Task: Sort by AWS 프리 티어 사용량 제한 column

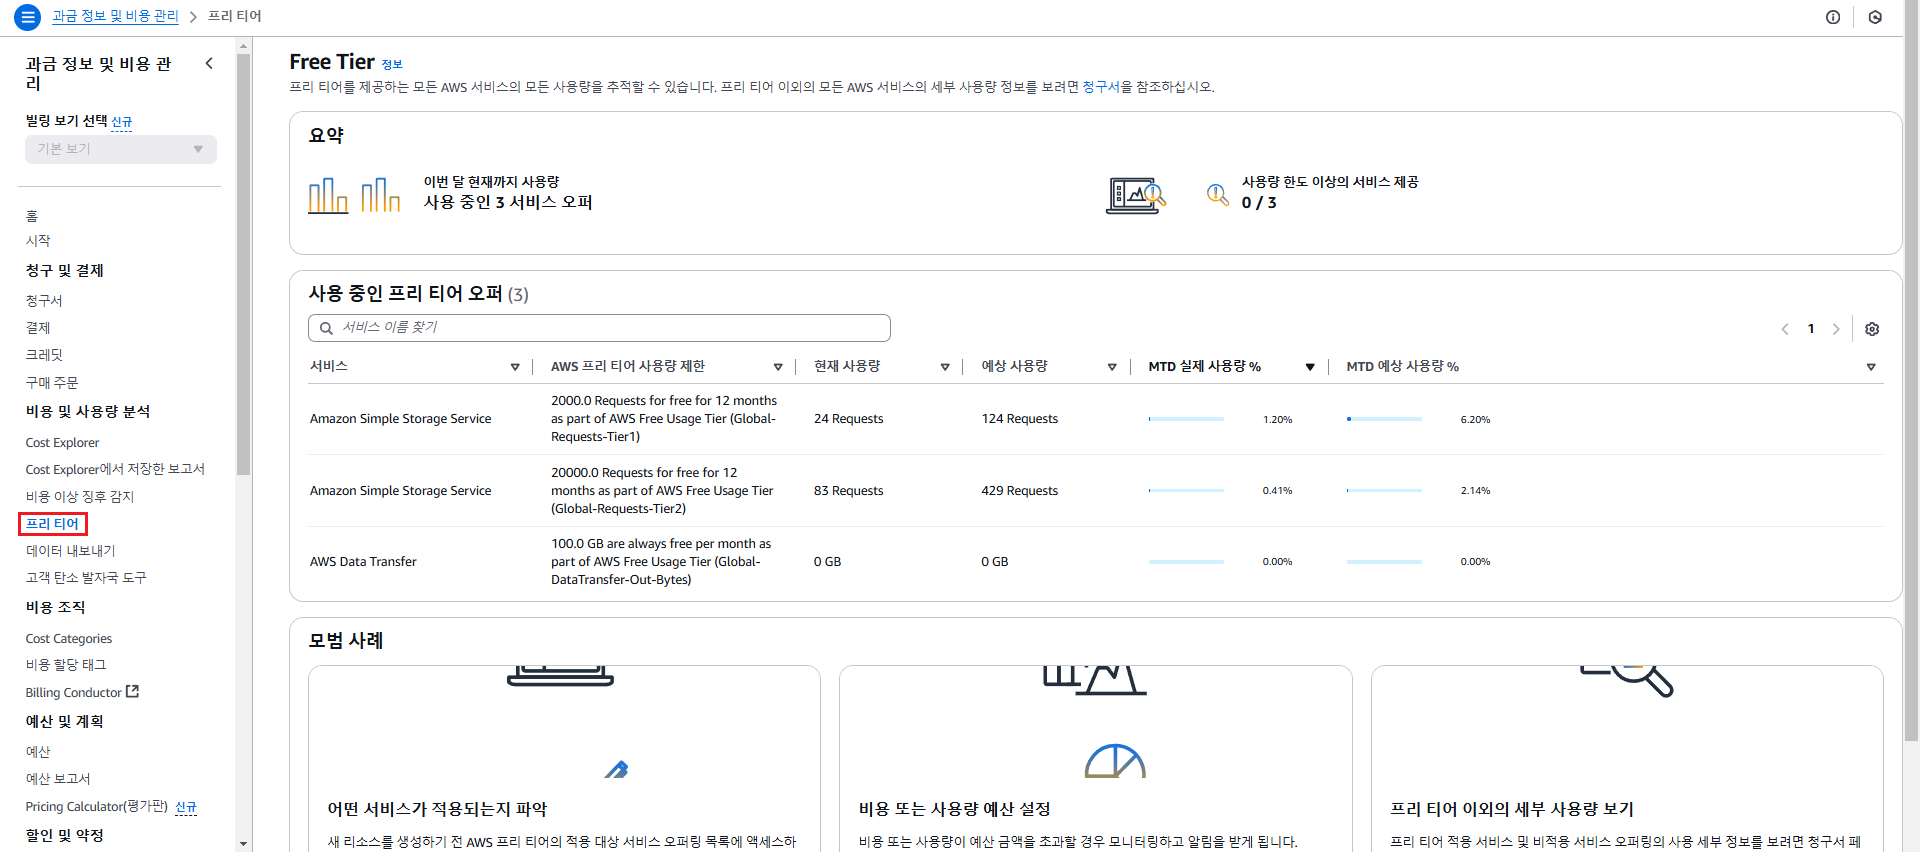Action: (778, 367)
